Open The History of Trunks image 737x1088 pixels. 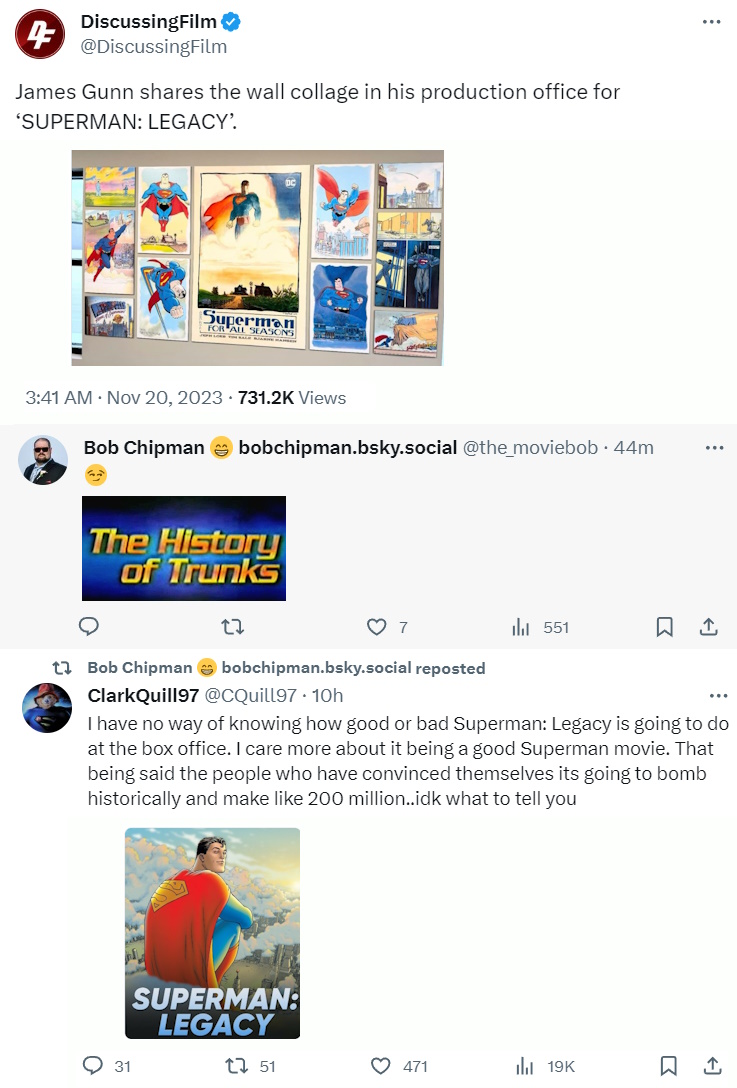(184, 548)
